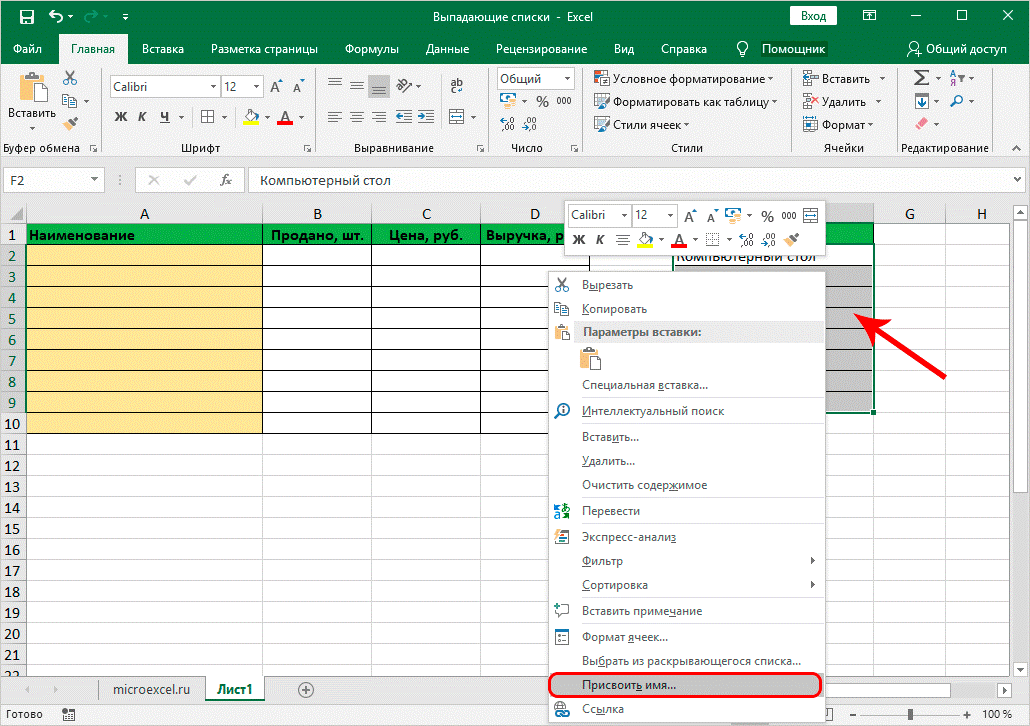Click the Undo arrow icon

55,17
